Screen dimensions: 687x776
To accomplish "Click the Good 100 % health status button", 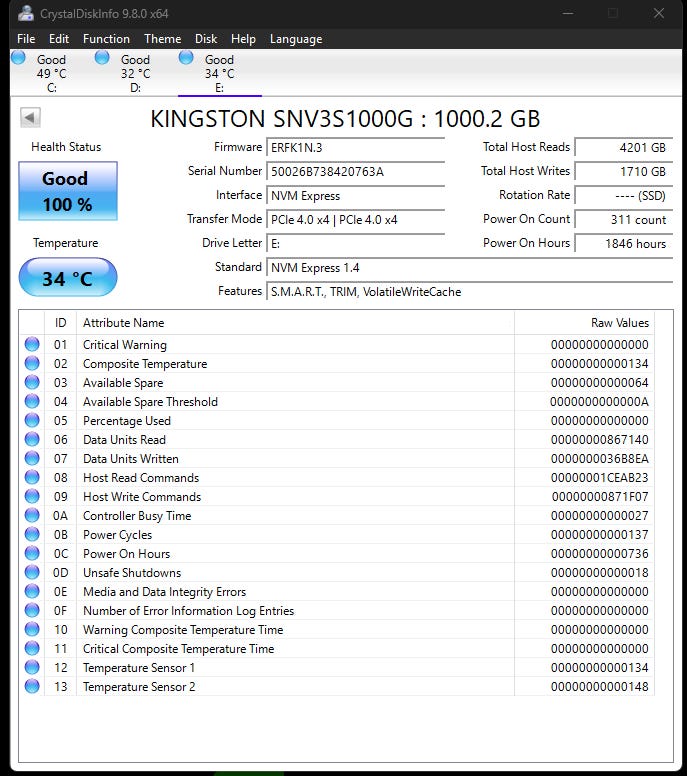I will (68, 191).
